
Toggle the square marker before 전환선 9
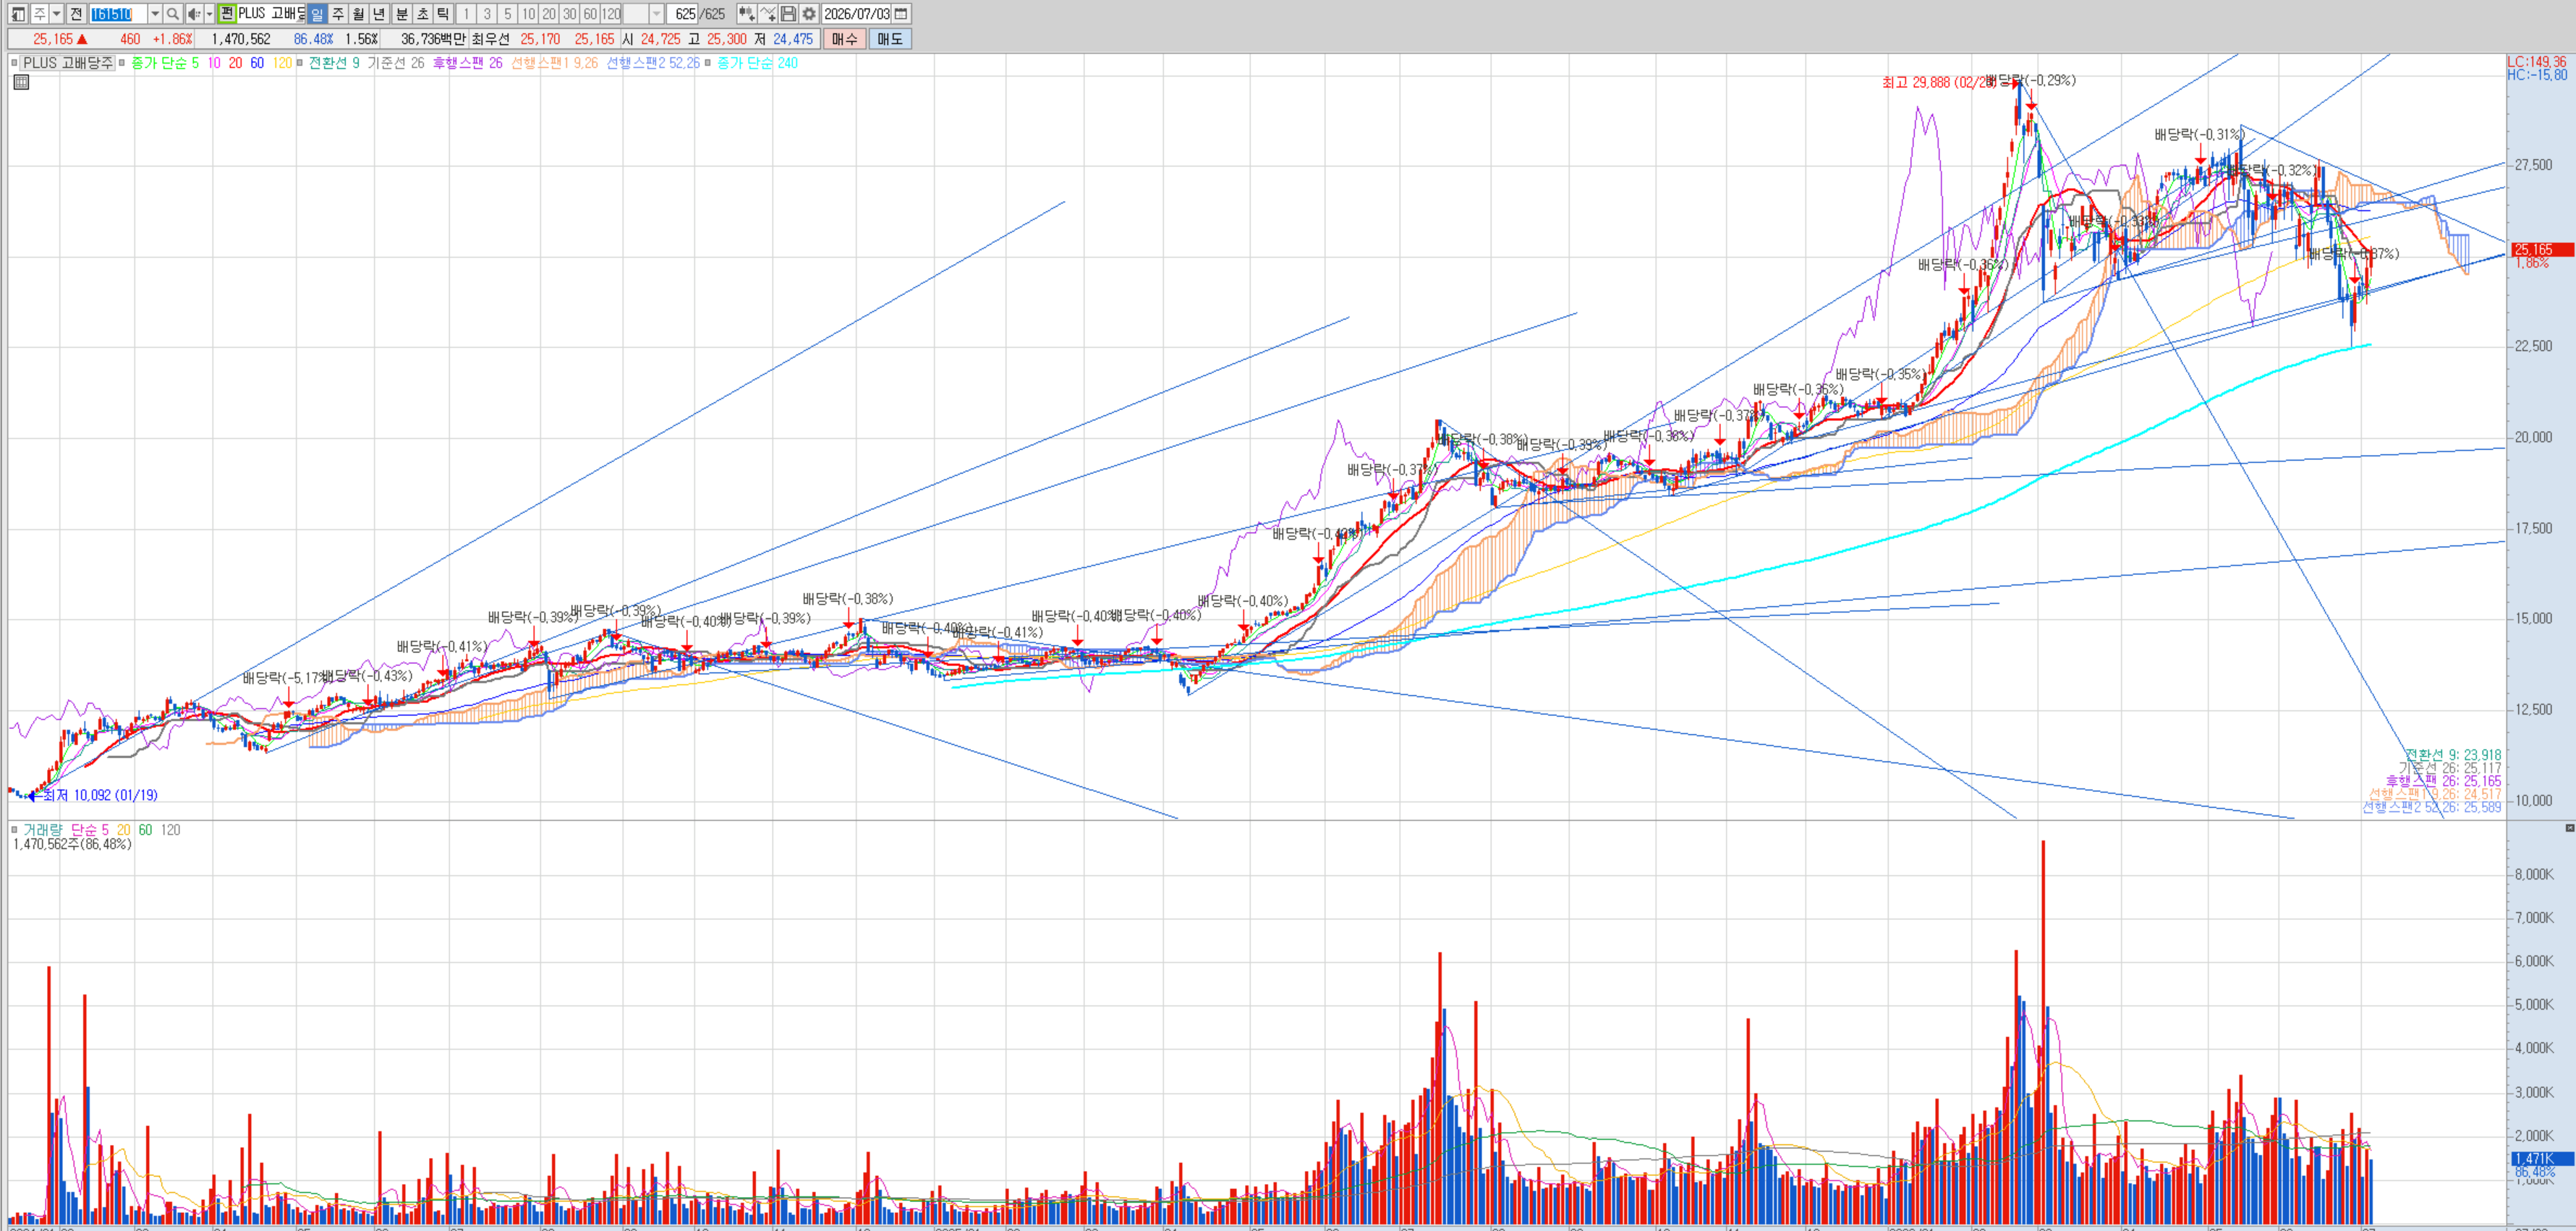[299, 63]
